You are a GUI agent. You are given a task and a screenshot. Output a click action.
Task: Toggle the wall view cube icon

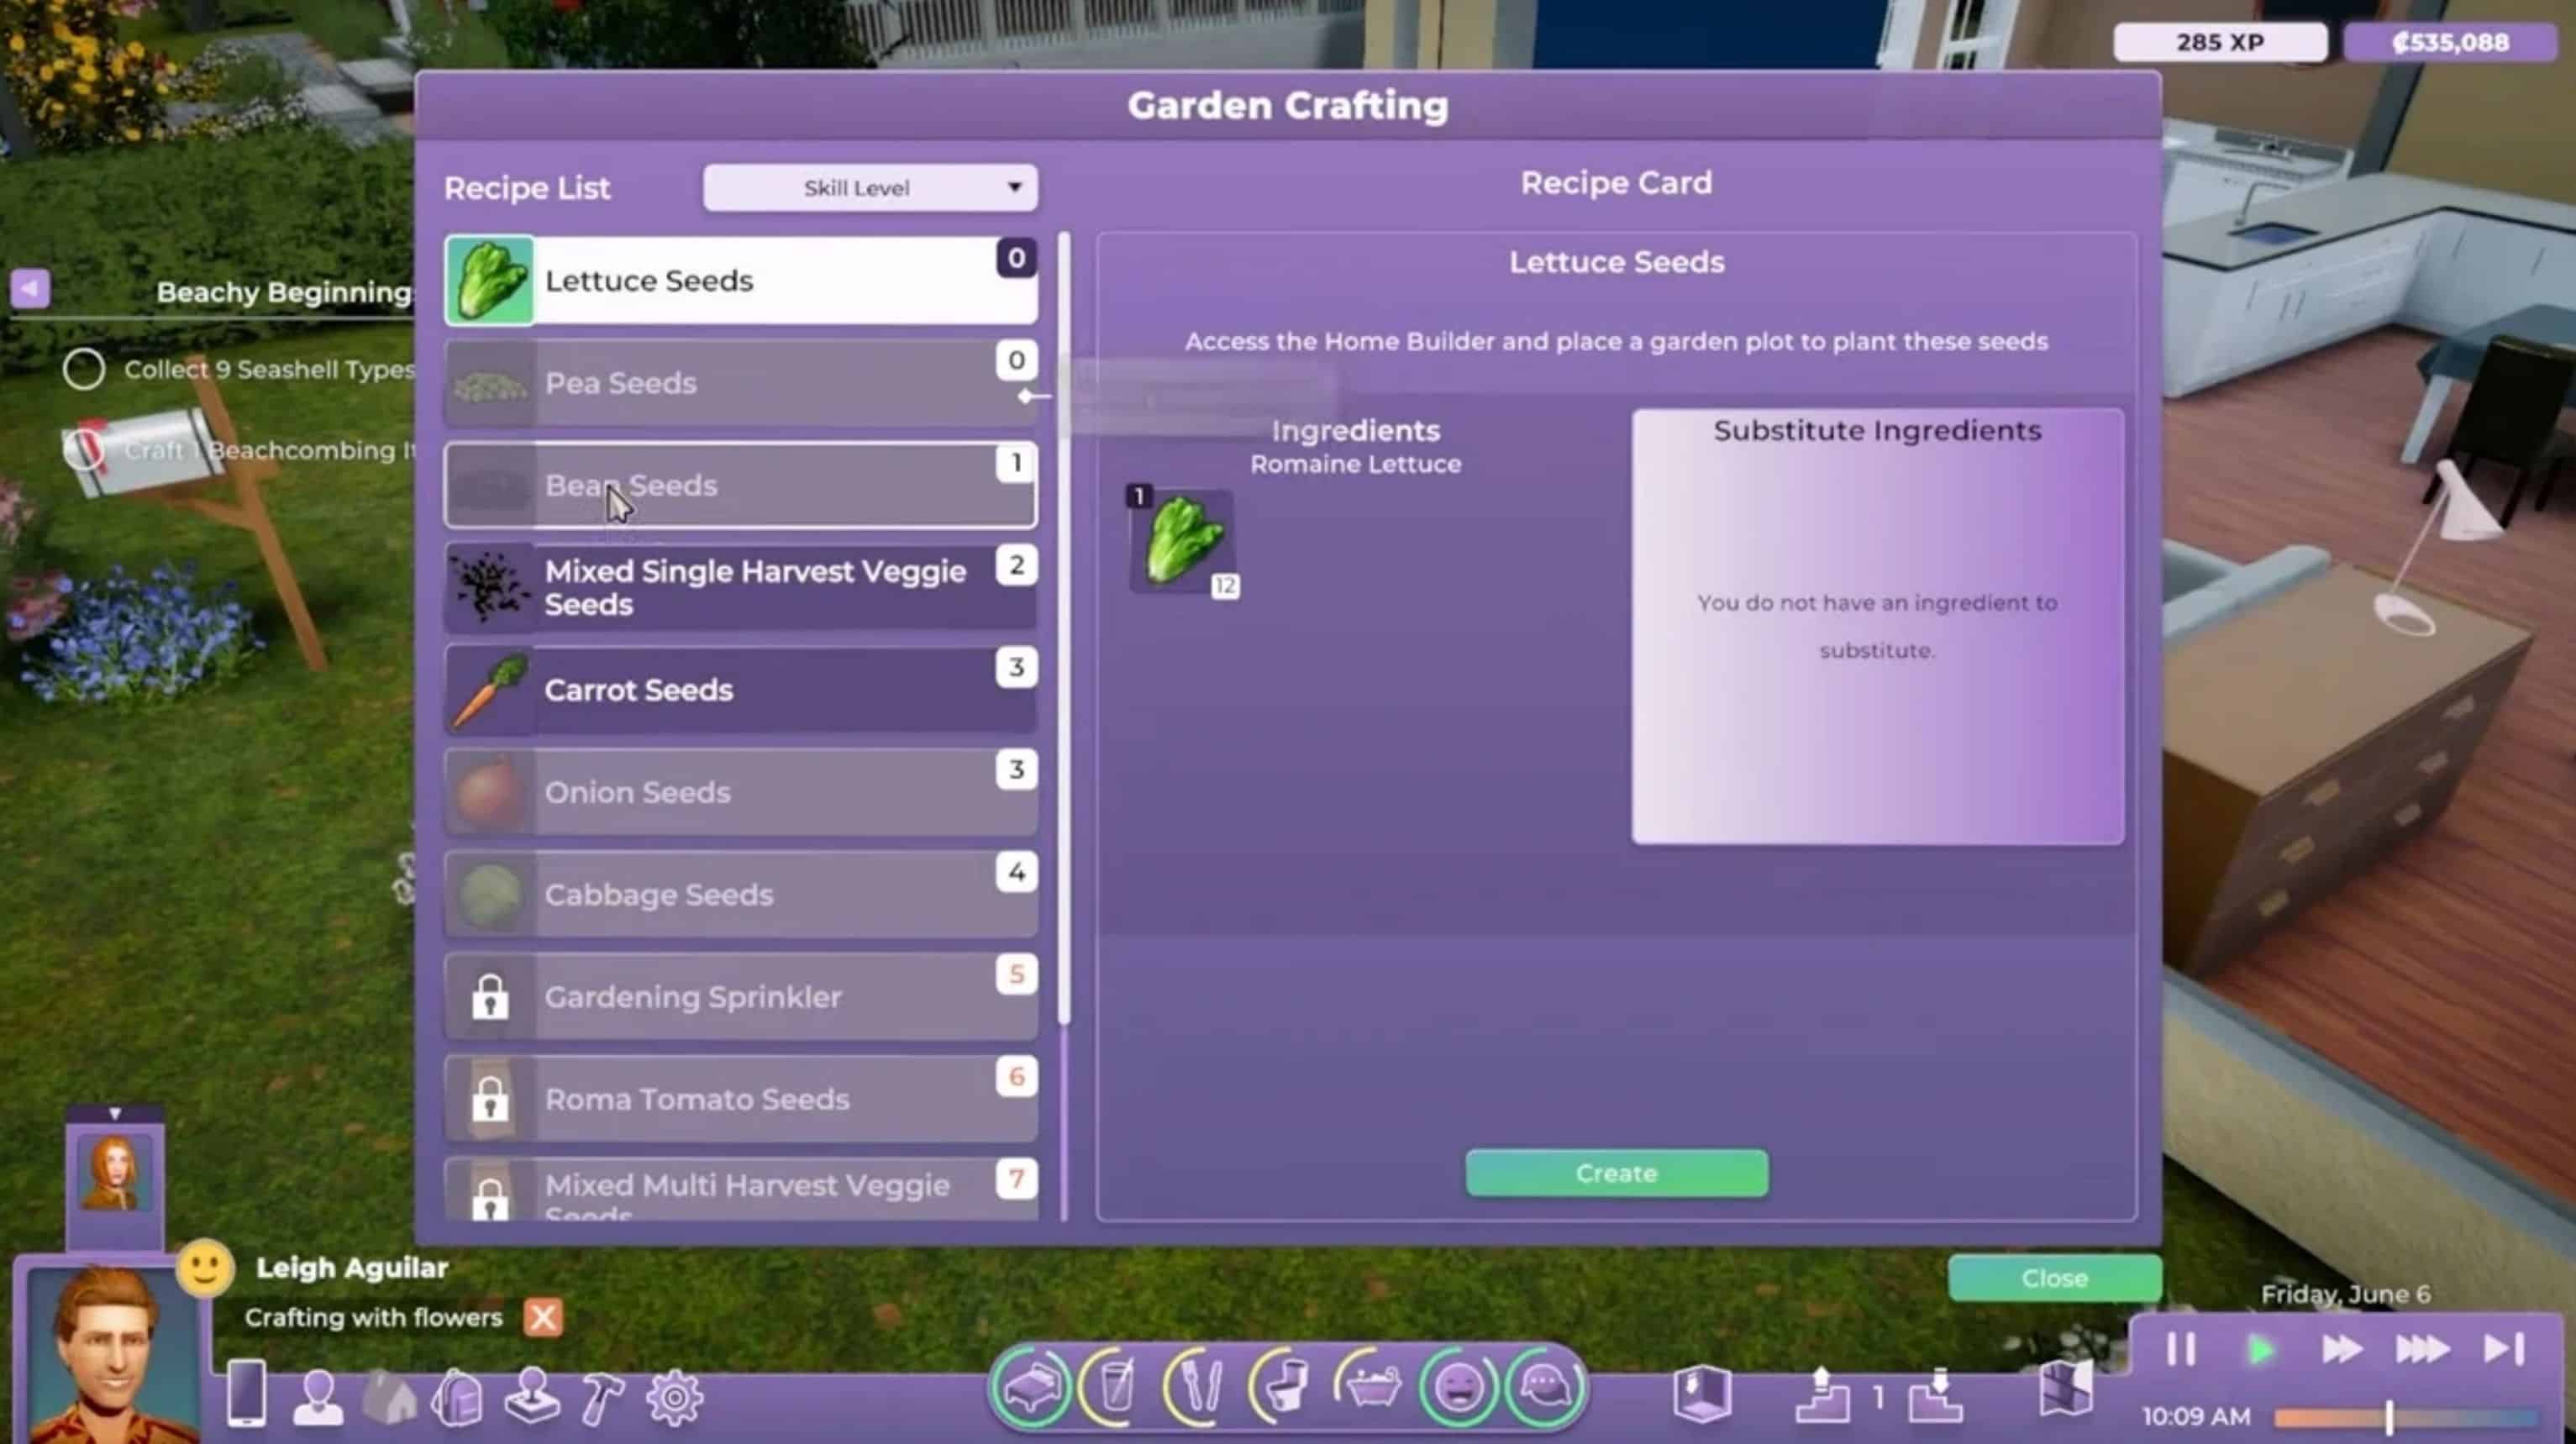coord(1701,1392)
